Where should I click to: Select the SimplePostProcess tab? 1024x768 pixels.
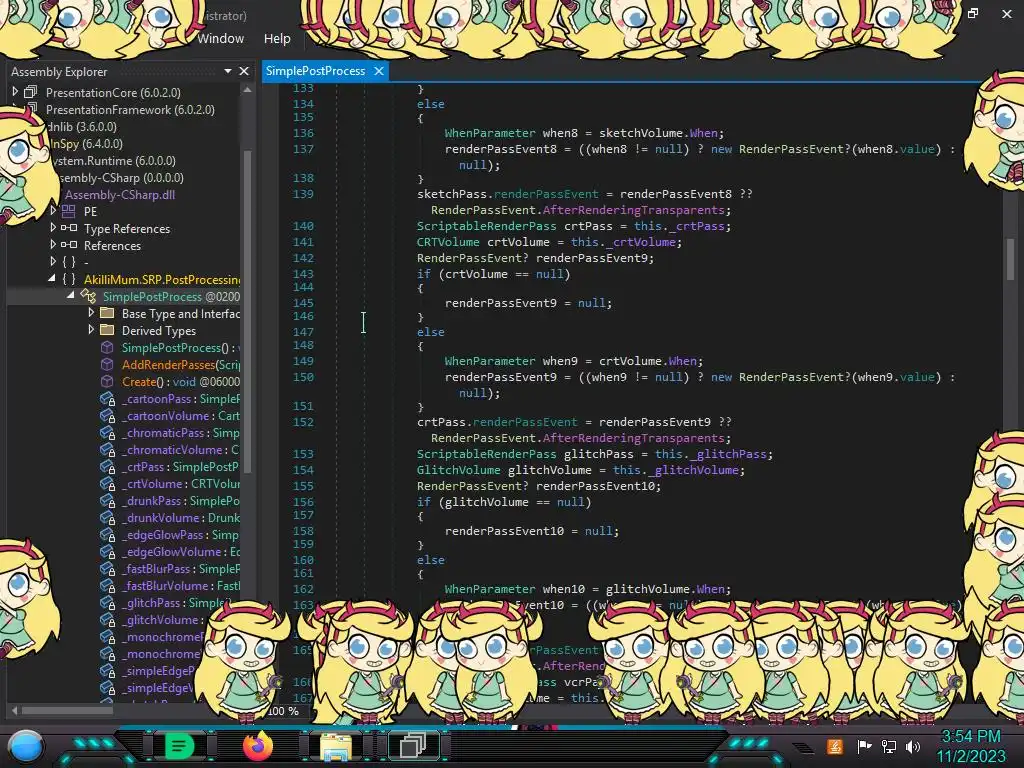pyautogui.click(x=315, y=71)
